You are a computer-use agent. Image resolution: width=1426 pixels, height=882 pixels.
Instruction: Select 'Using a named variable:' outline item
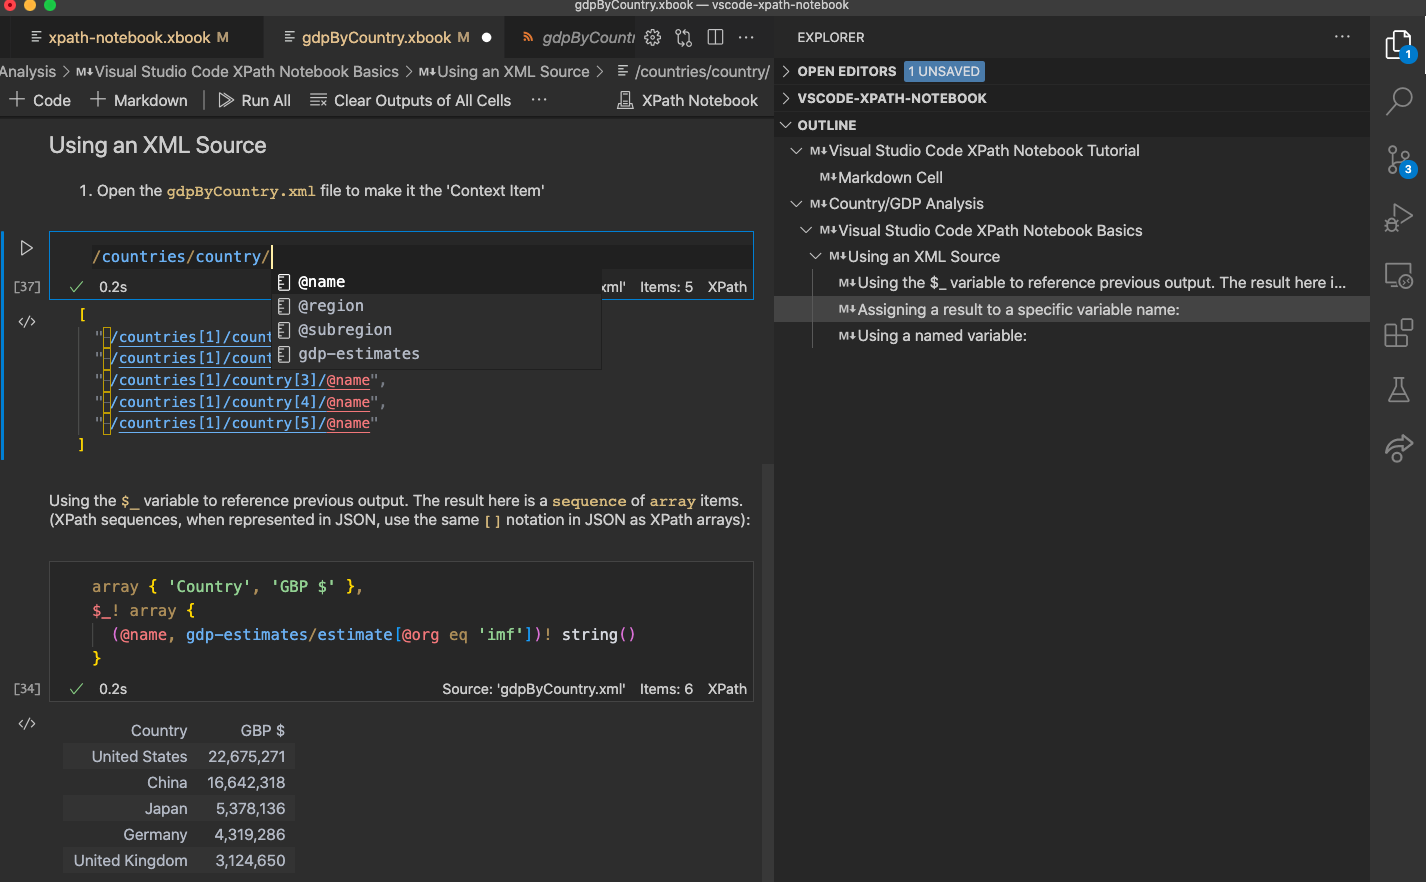tap(941, 336)
